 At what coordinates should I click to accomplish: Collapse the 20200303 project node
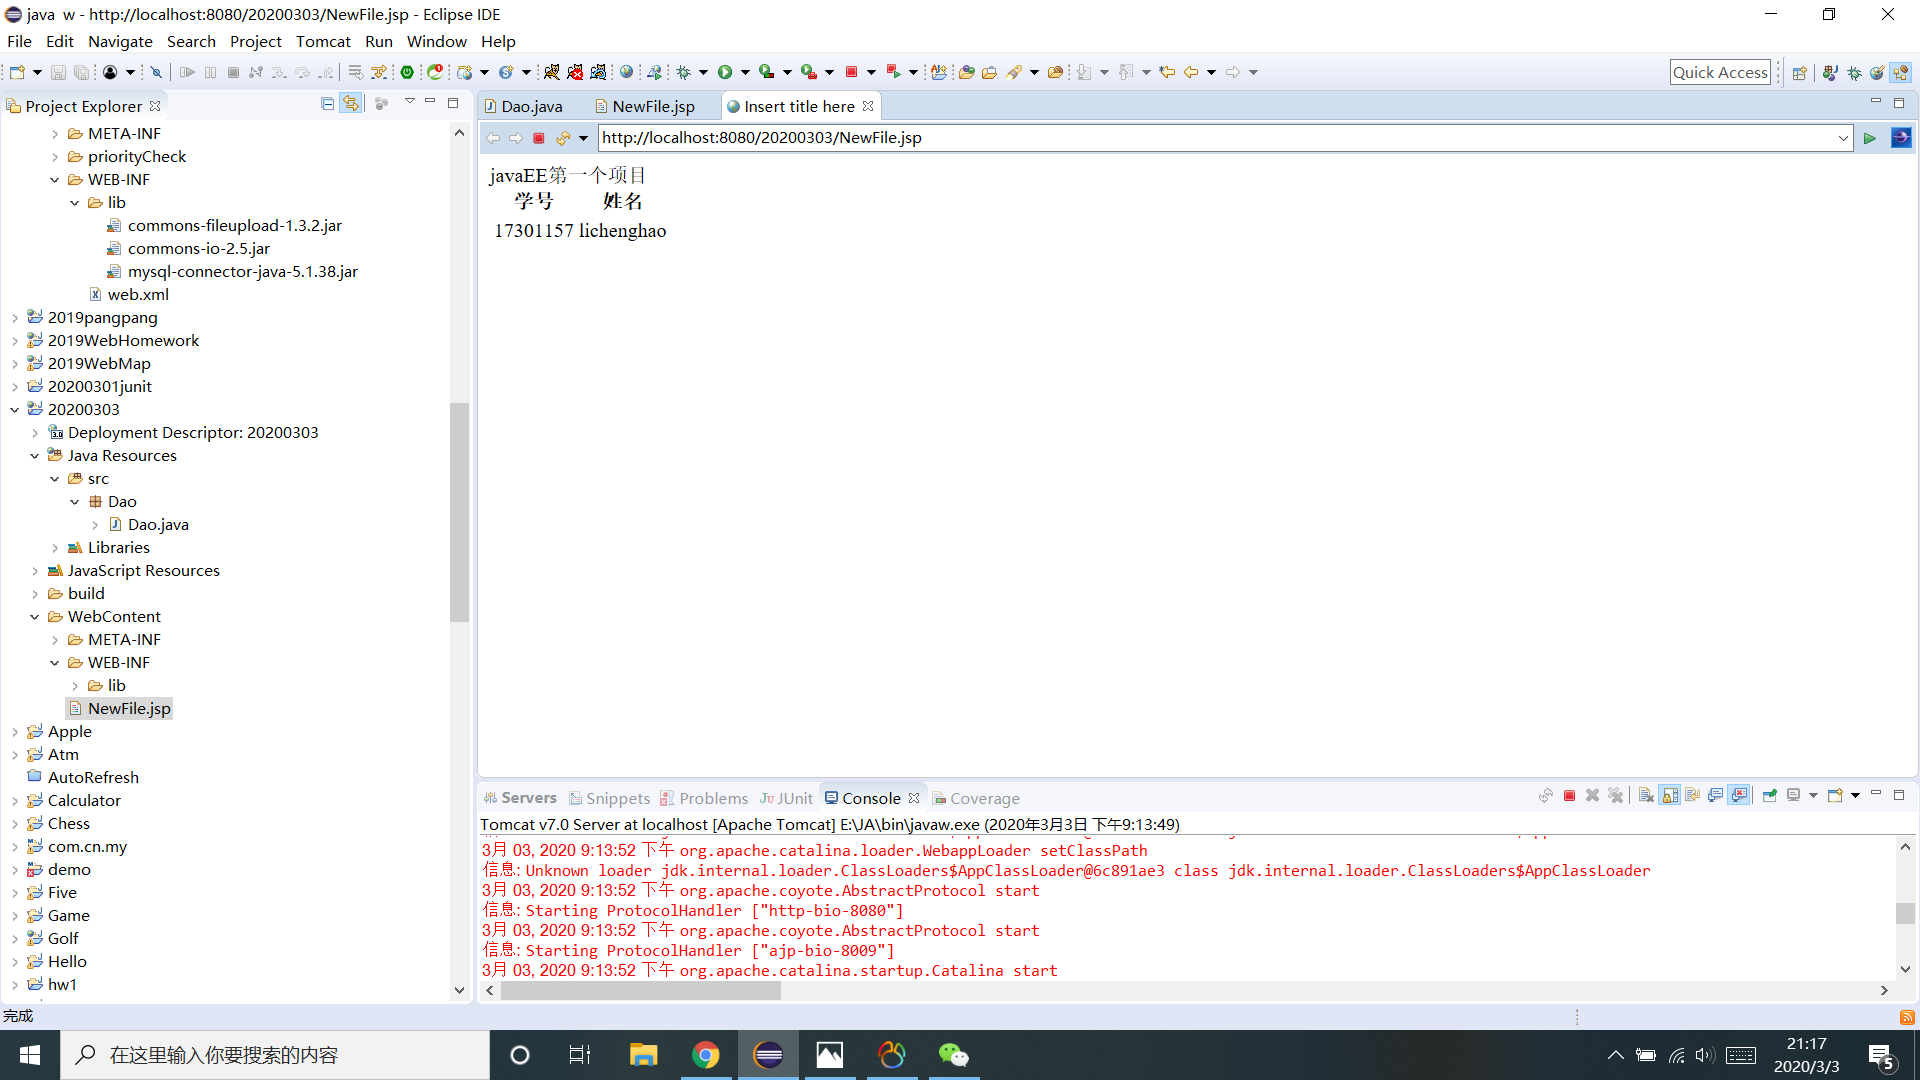point(15,410)
